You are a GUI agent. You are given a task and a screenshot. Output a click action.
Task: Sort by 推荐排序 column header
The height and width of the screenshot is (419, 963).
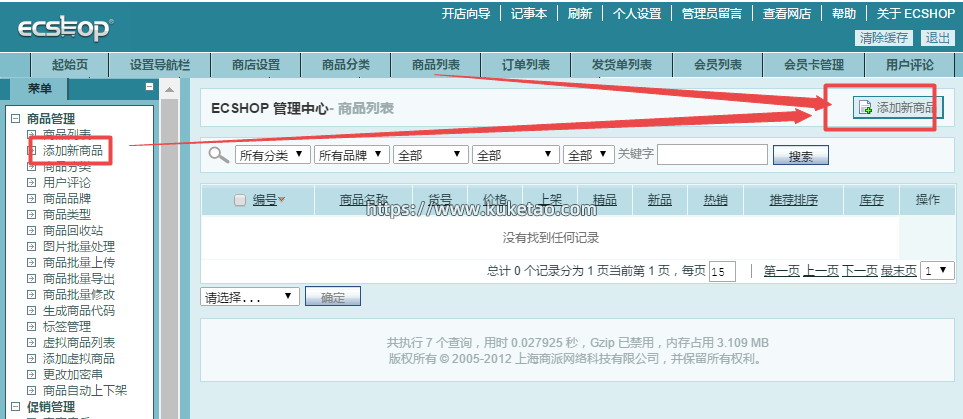(793, 200)
